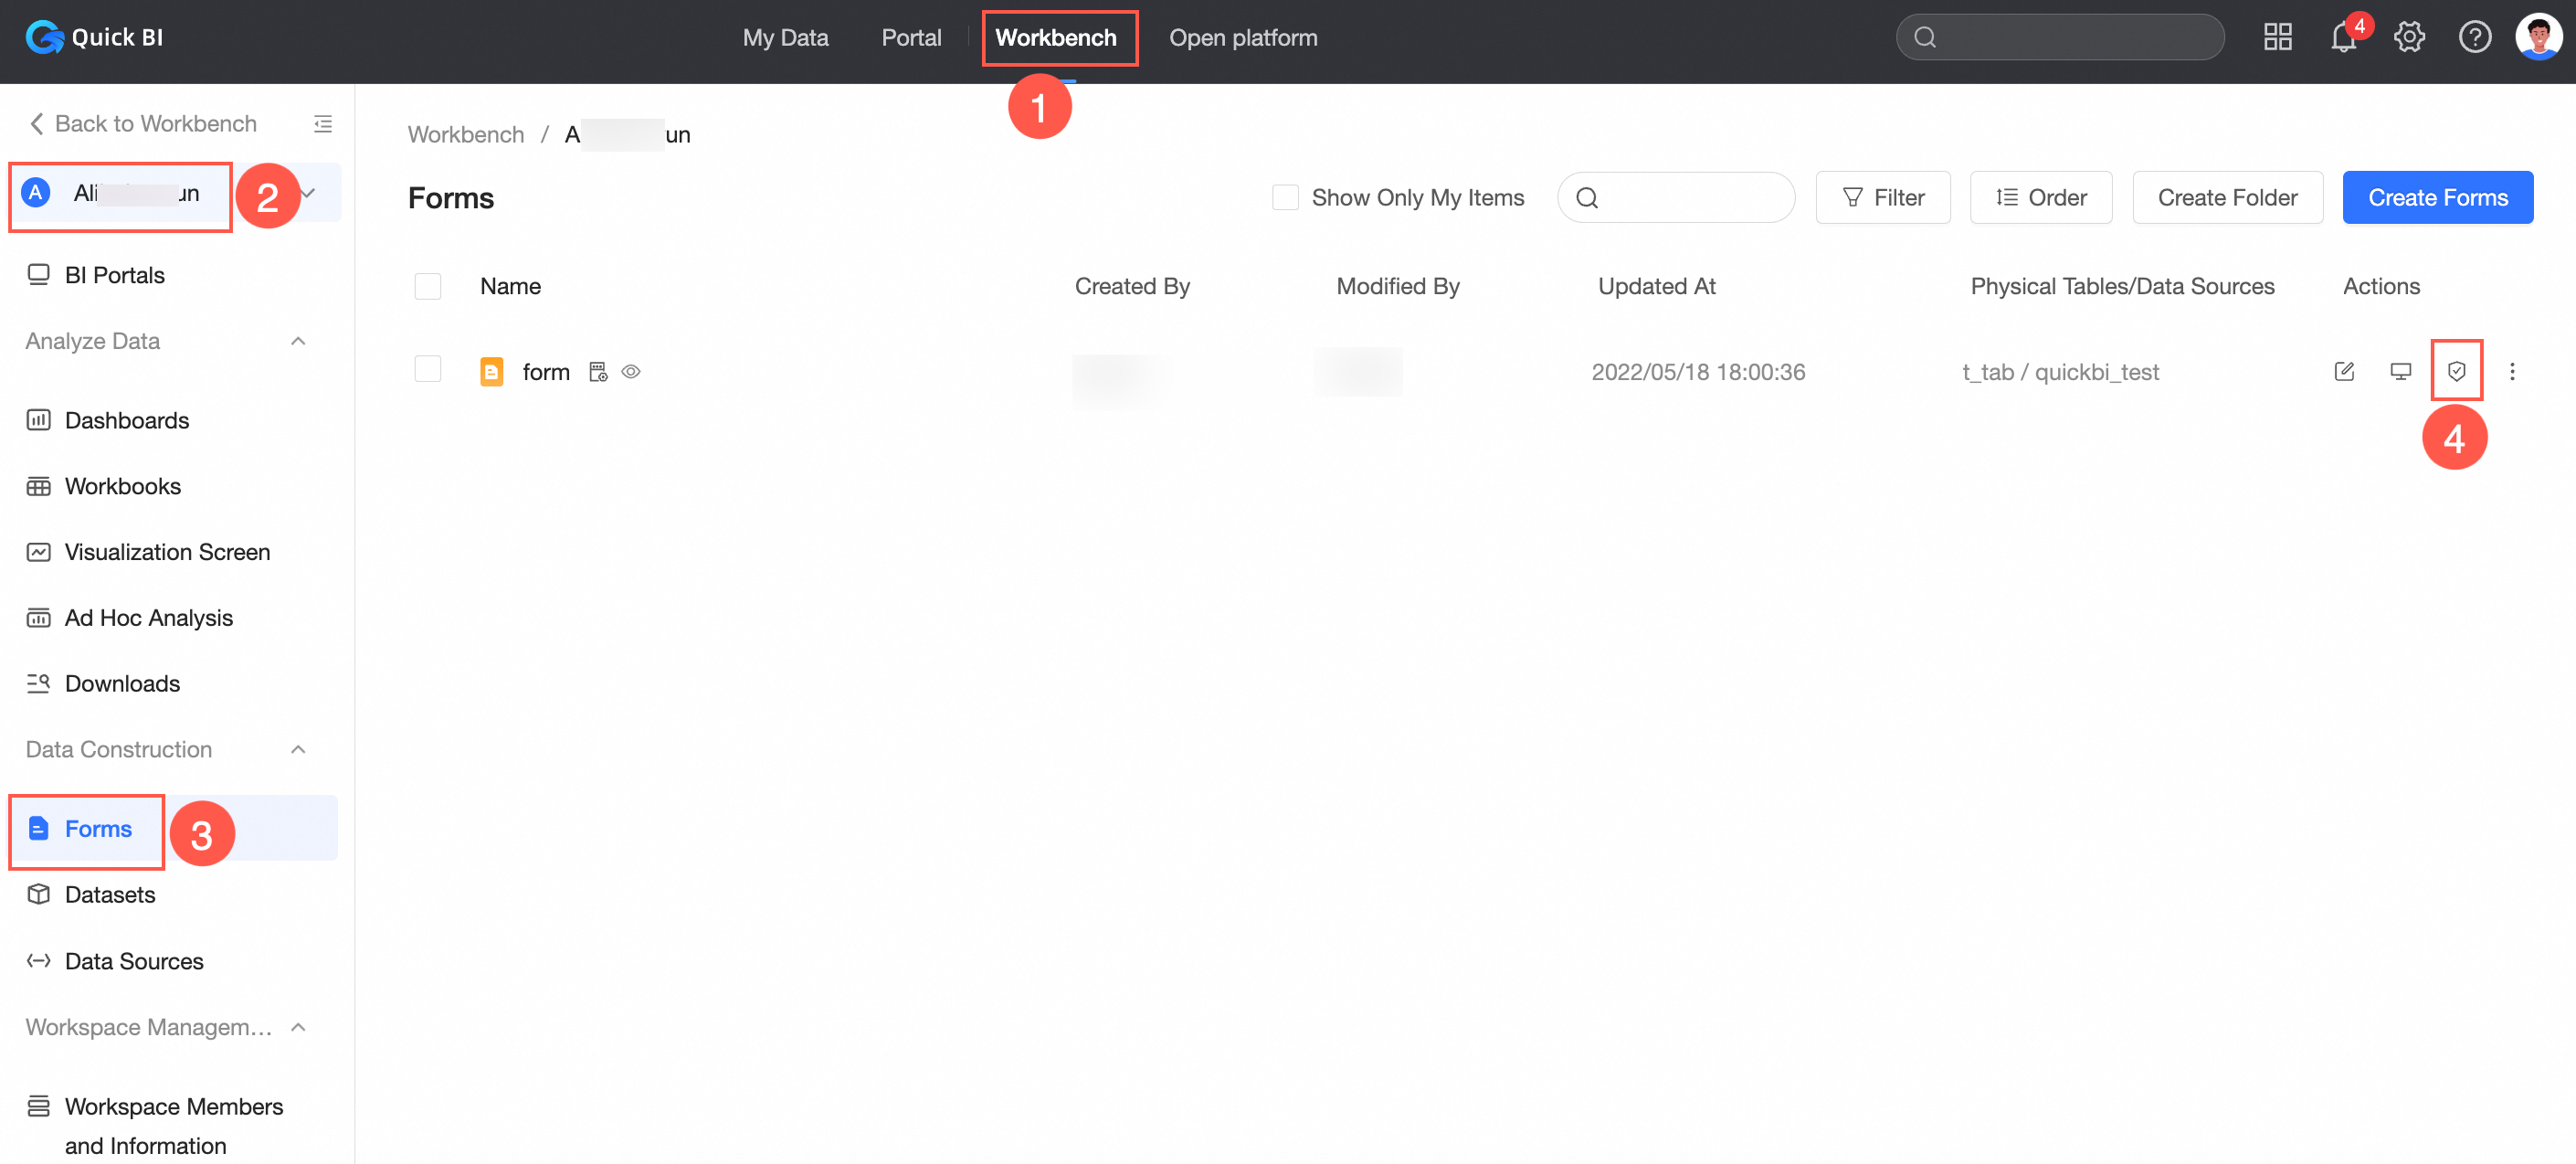The width and height of the screenshot is (2576, 1164).
Task: Click the Create Forms button
Action: pos(2436,198)
